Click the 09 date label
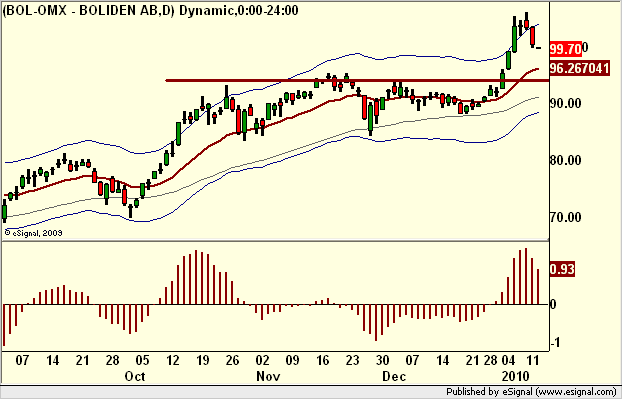 (x=292, y=360)
